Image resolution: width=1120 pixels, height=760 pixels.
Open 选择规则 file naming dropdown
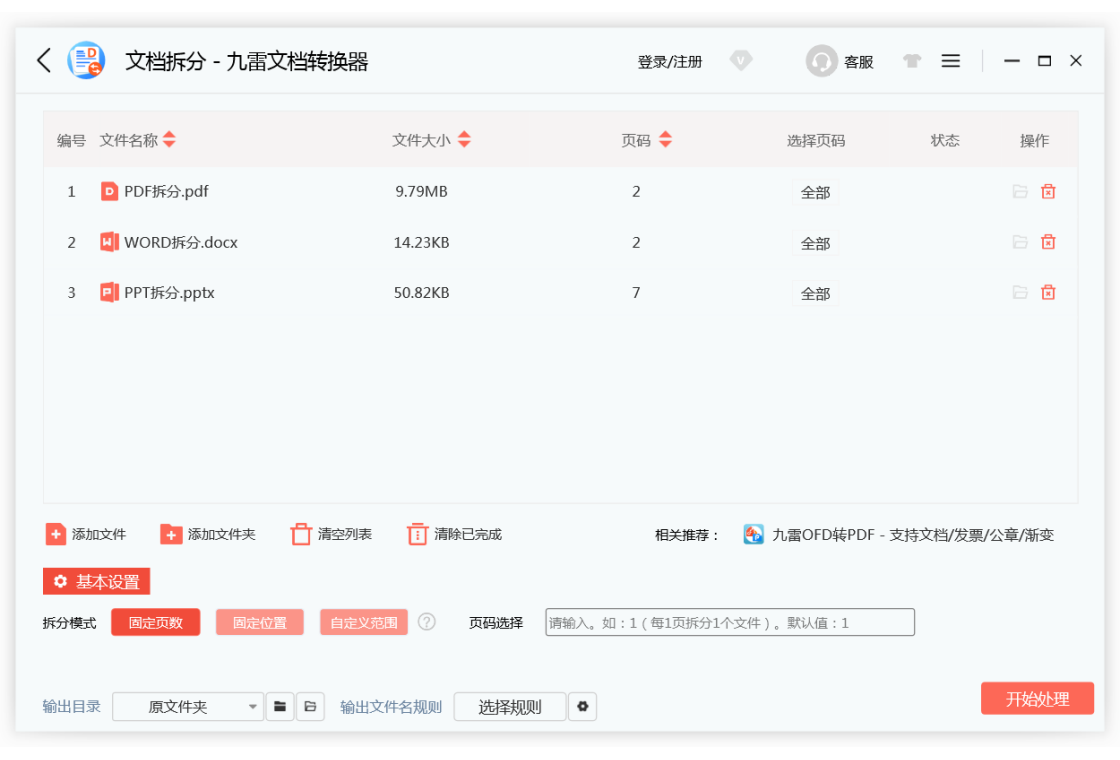(x=510, y=706)
